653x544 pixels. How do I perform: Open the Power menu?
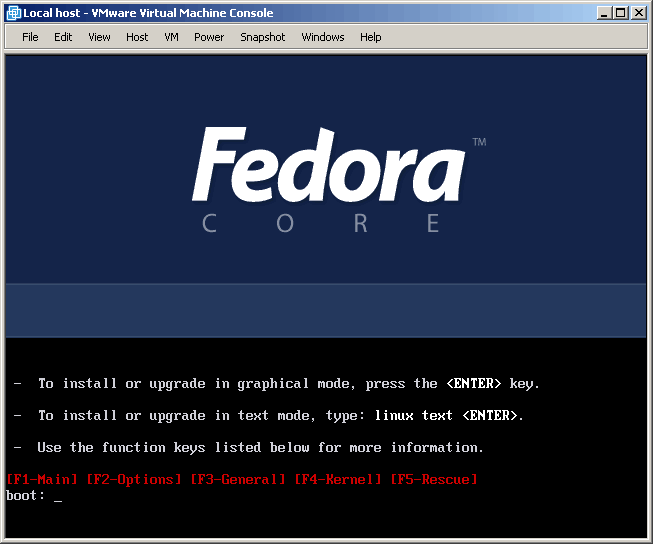coord(209,37)
